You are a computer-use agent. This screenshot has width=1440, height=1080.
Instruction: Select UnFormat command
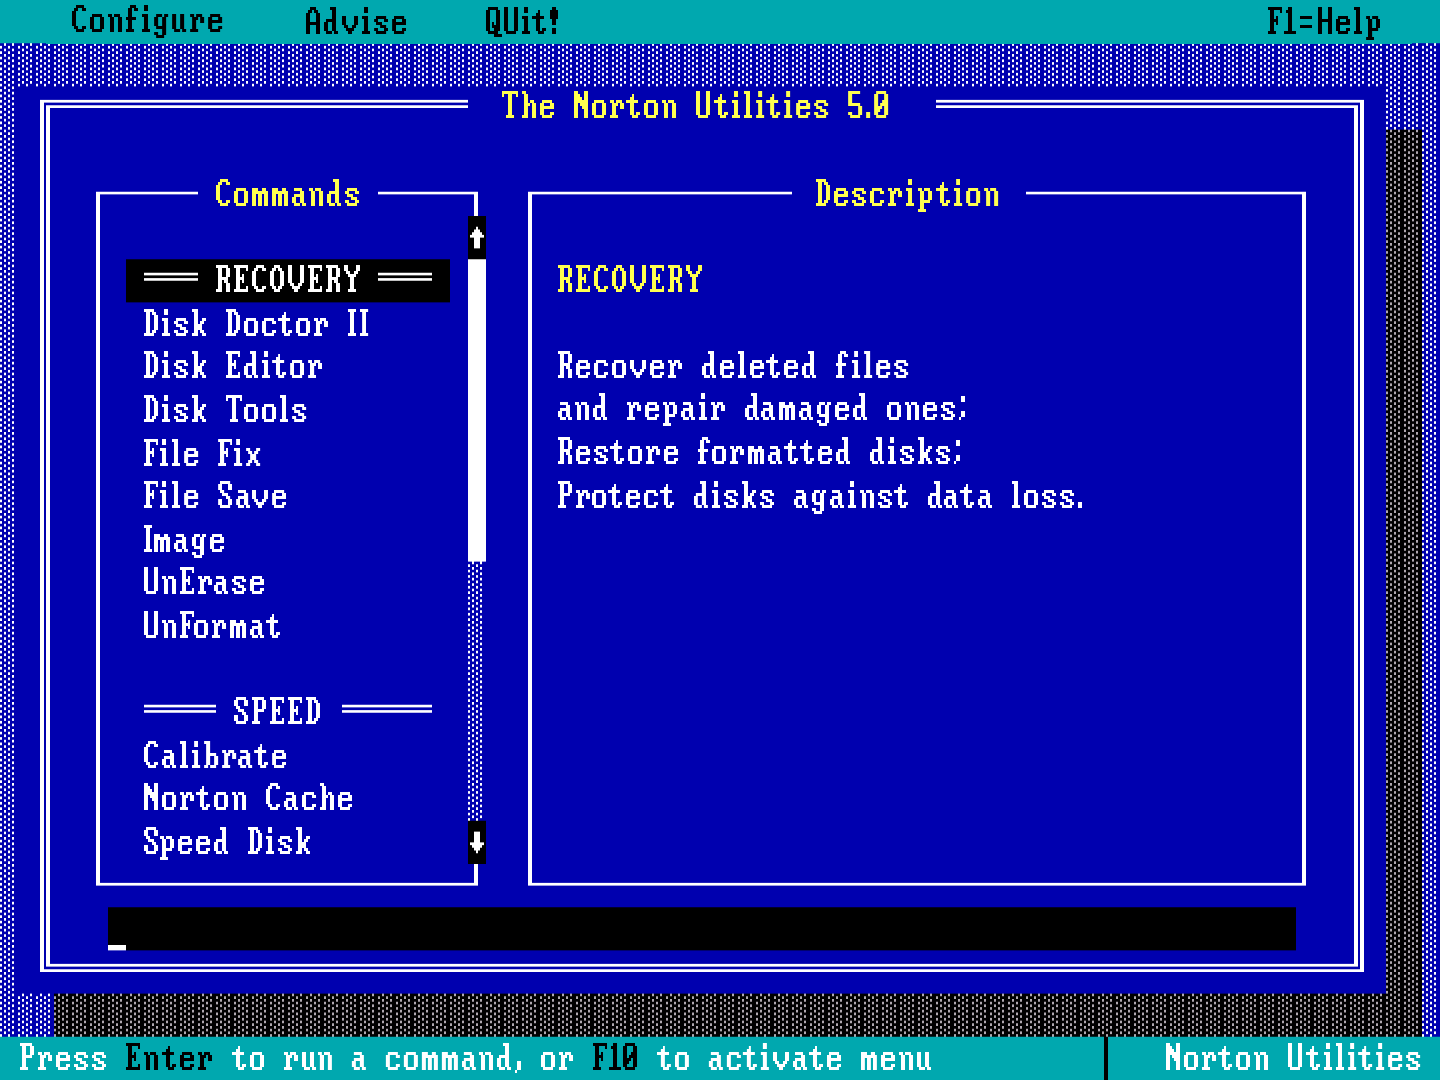pyautogui.click(x=212, y=626)
